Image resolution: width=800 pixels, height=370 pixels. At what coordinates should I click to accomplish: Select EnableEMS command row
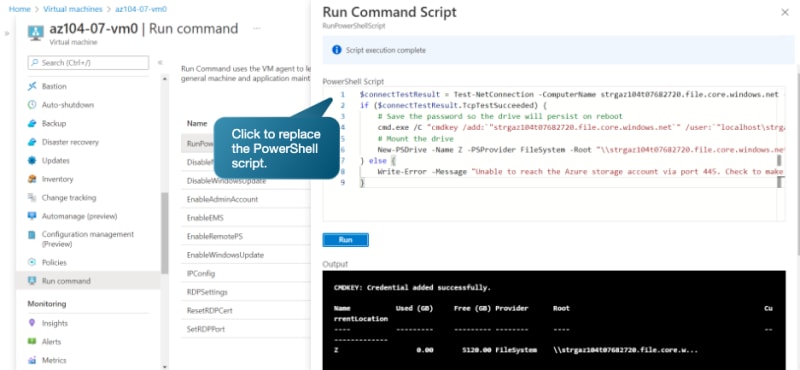246,218
